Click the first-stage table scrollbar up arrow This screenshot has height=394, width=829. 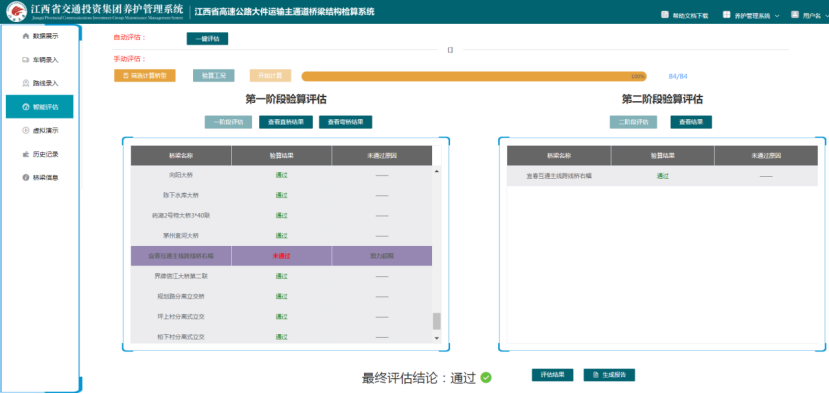pyautogui.click(x=437, y=171)
